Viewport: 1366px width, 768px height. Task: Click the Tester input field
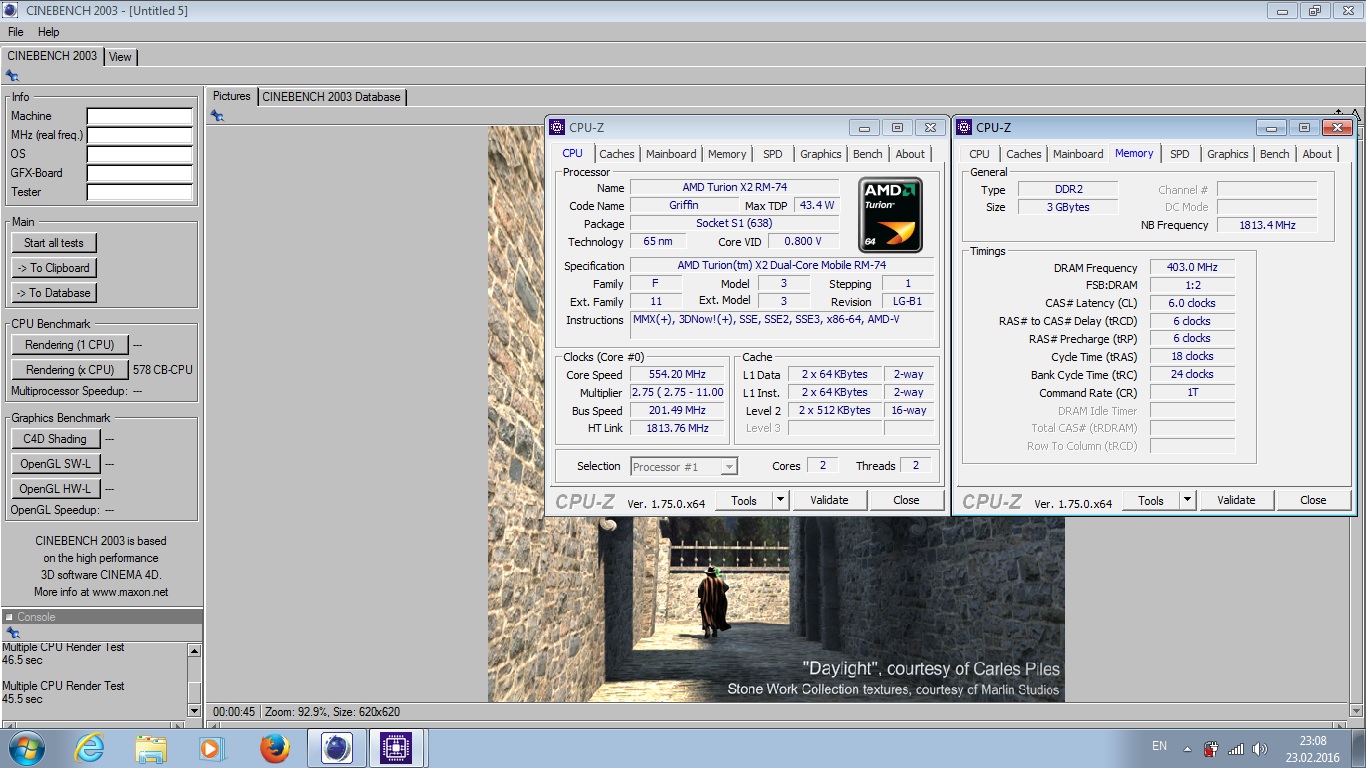tap(139, 193)
